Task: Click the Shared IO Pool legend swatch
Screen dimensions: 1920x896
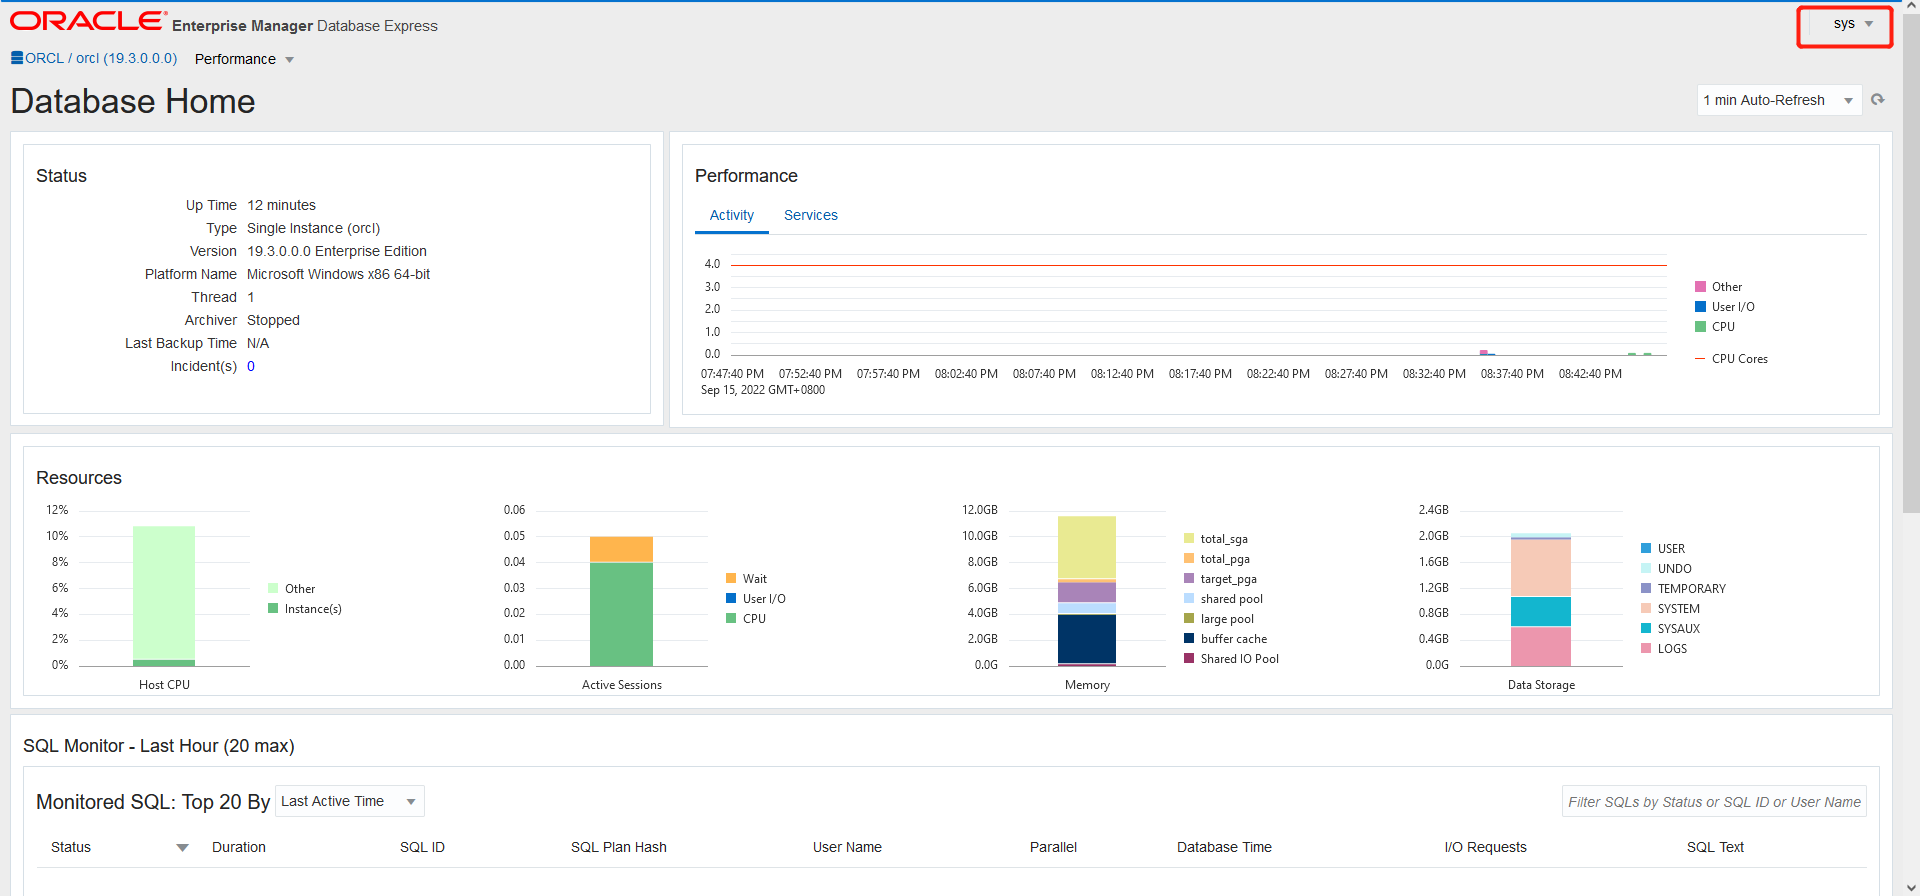Action: point(1189,659)
